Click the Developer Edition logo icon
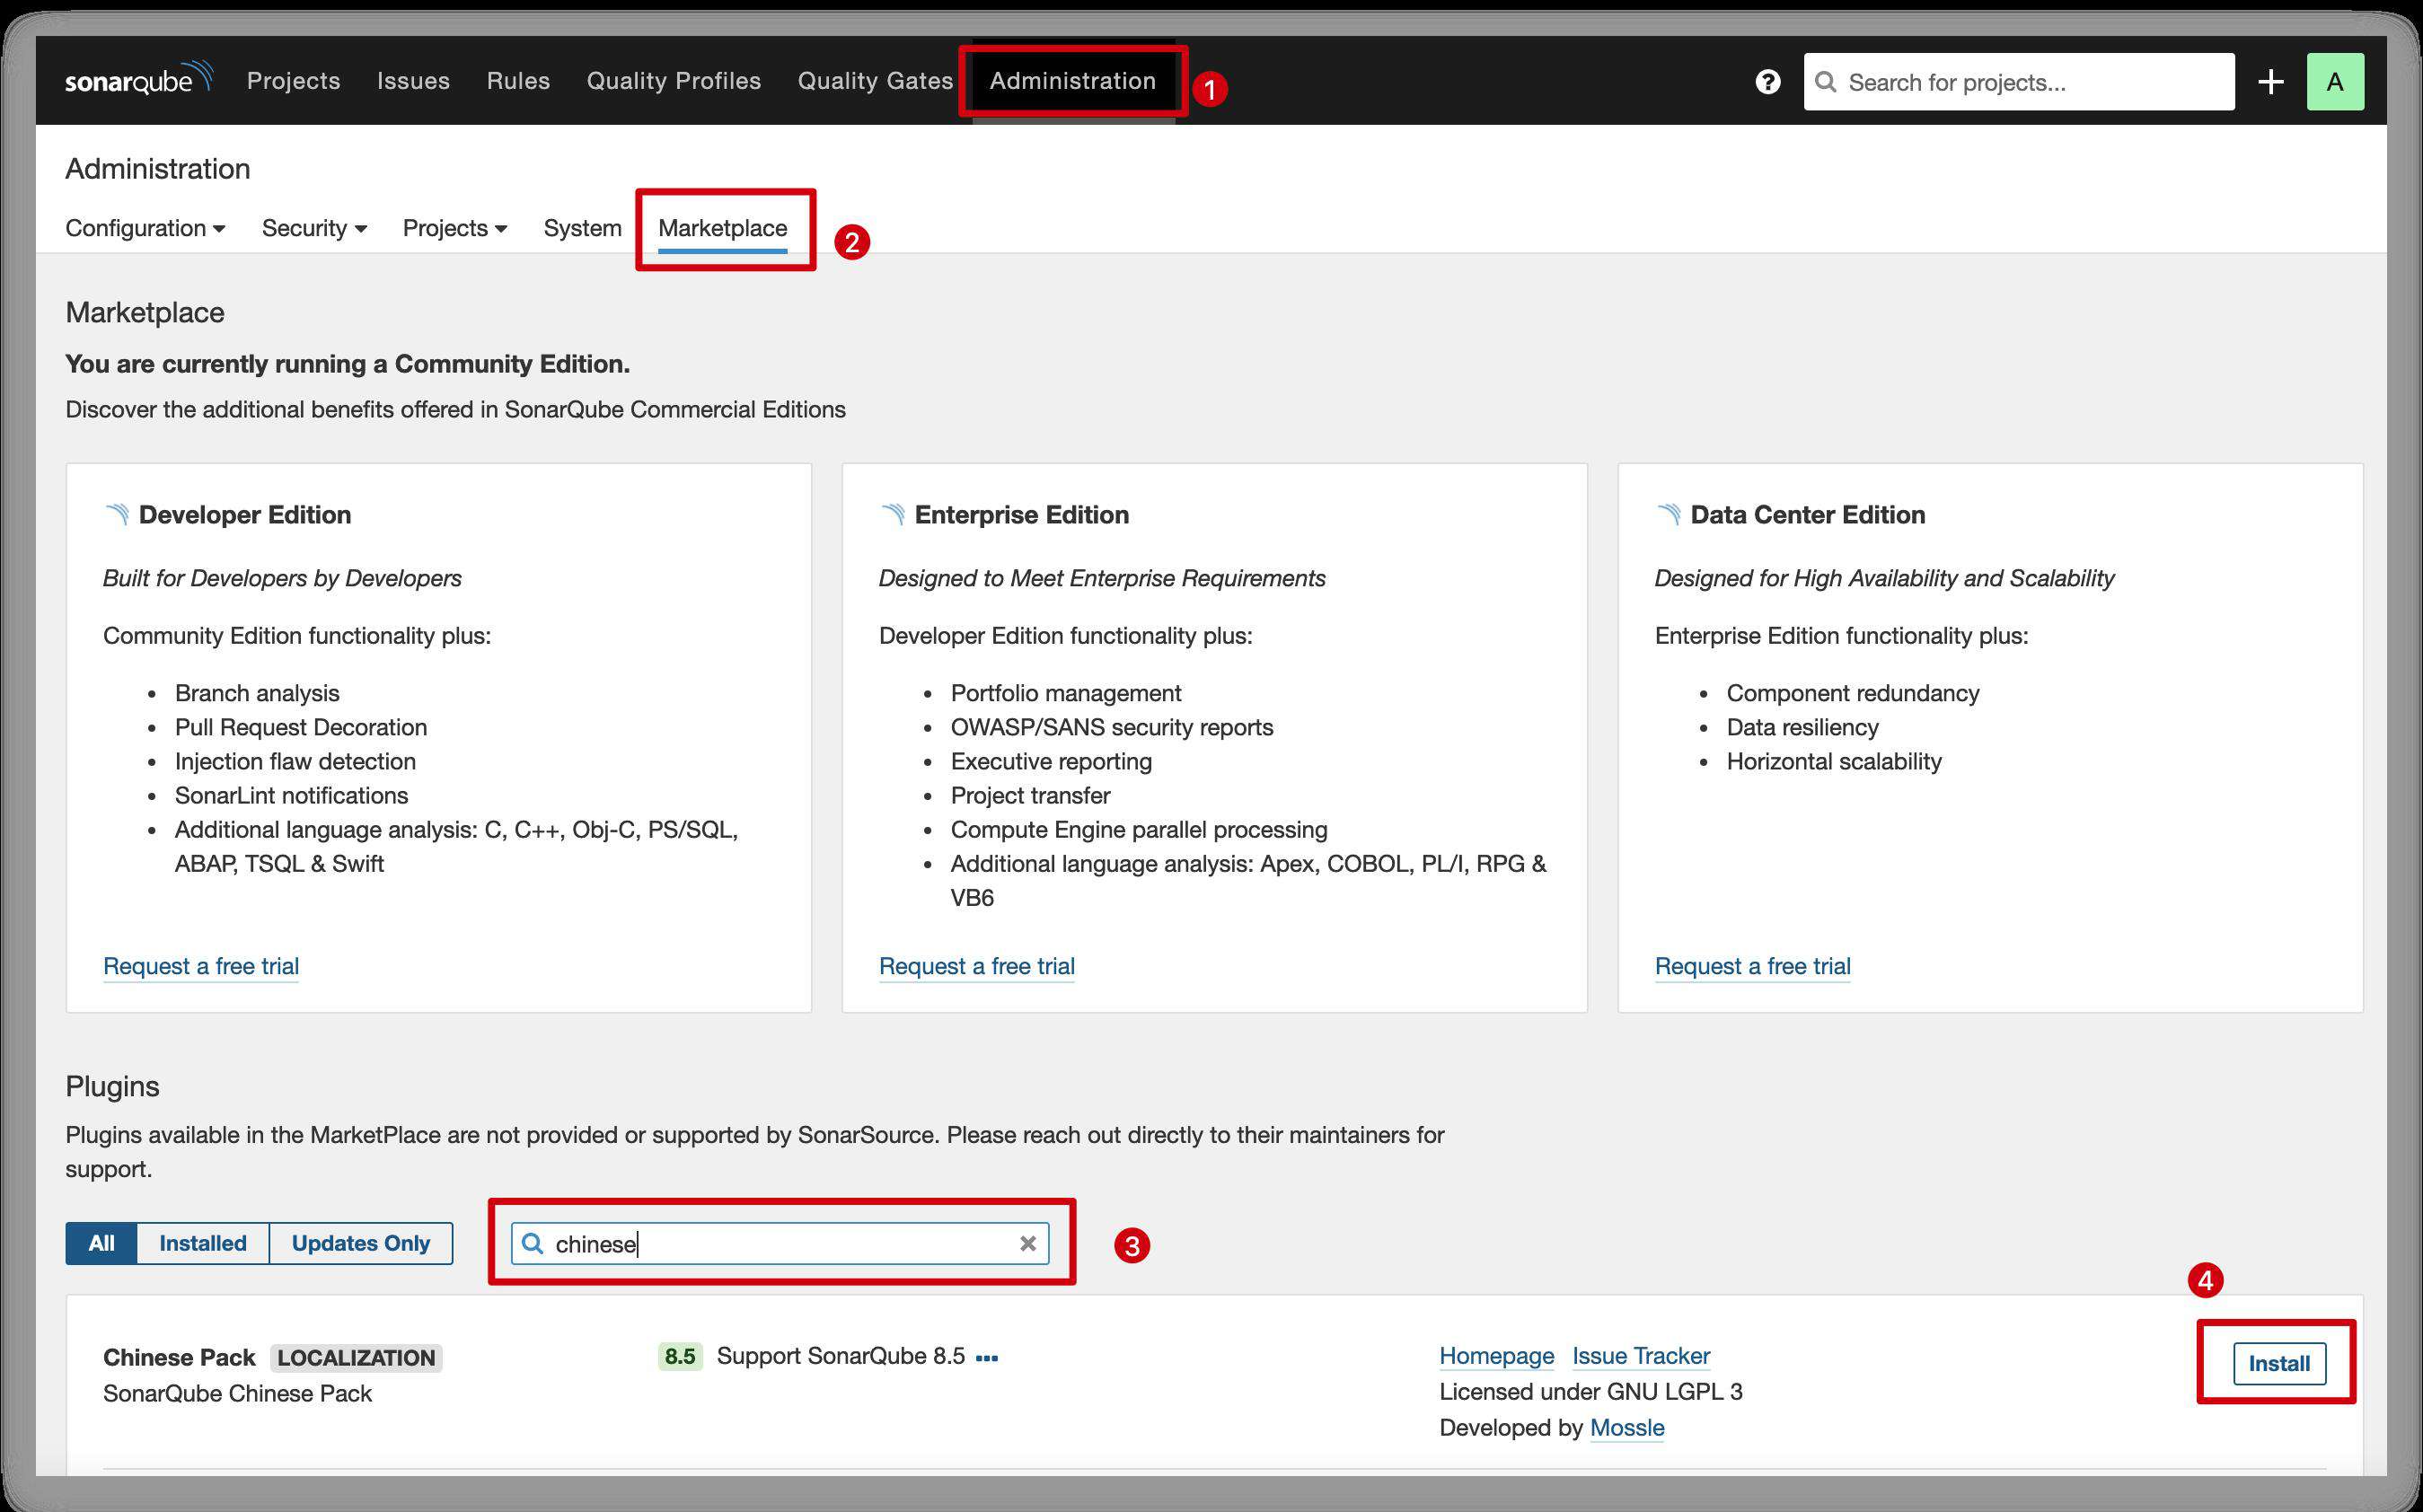2423x1512 pixels. pyautogui.click(x=117, y=514)
